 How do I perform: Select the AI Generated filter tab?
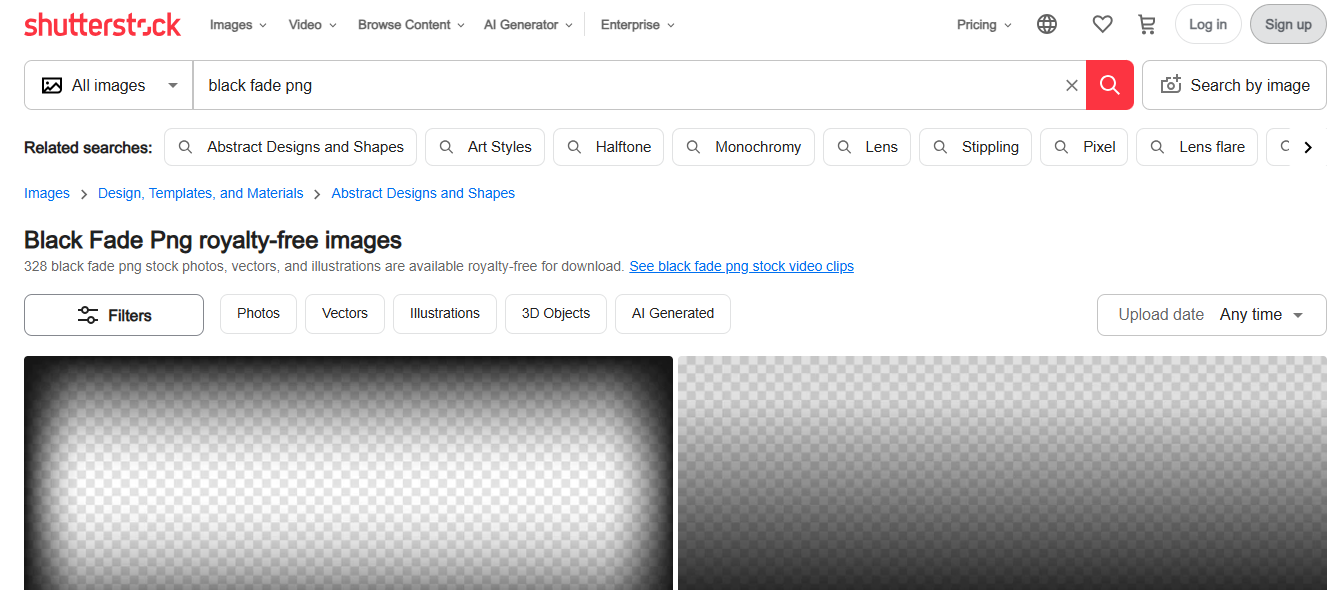click(x=673, y=314)
